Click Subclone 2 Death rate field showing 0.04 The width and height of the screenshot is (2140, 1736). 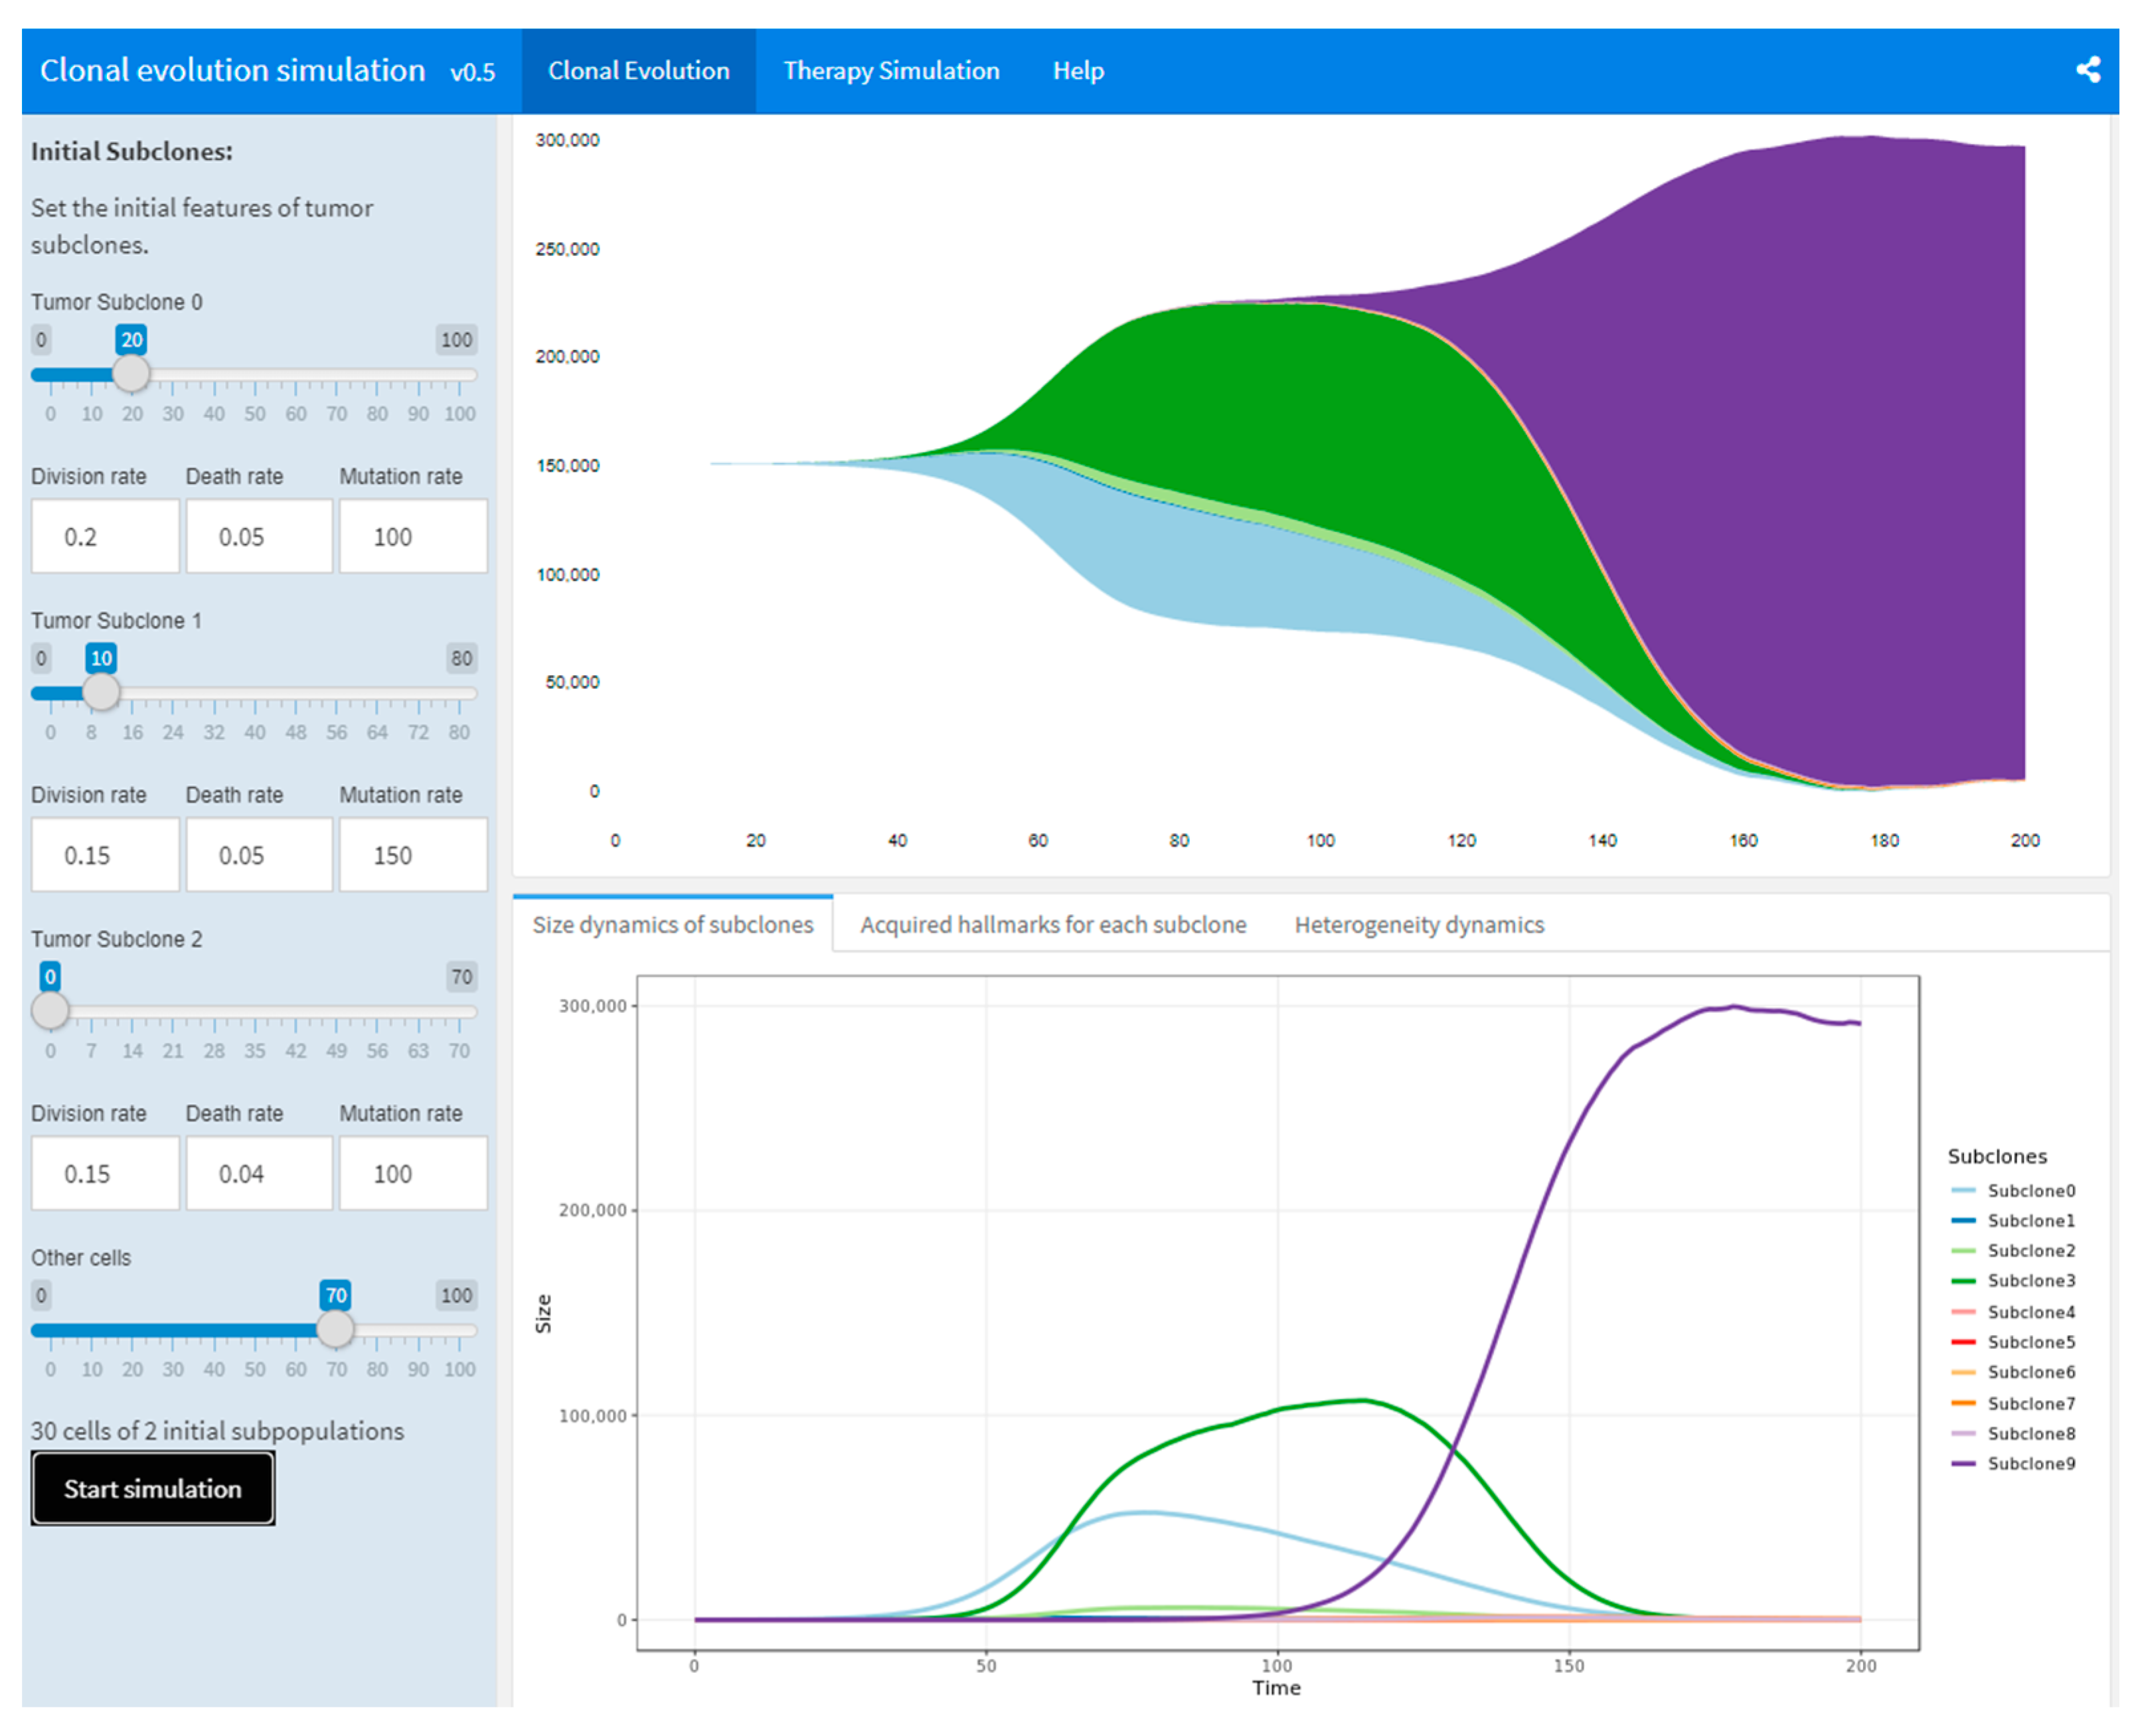258,1173
